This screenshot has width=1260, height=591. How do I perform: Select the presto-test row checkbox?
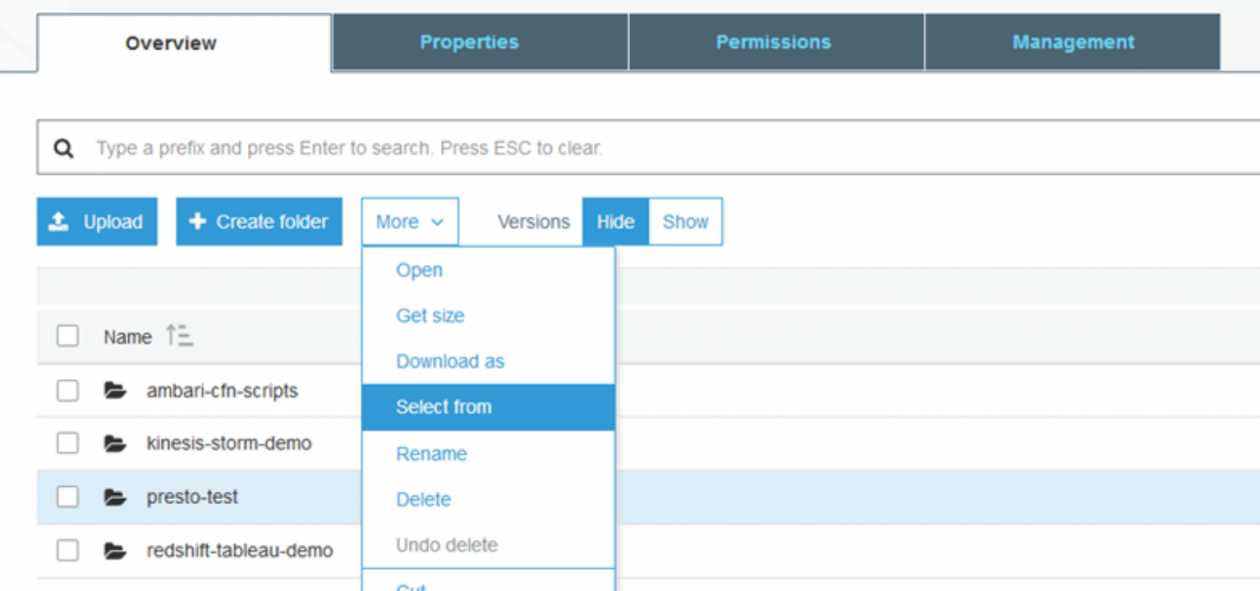click(67, 497)
